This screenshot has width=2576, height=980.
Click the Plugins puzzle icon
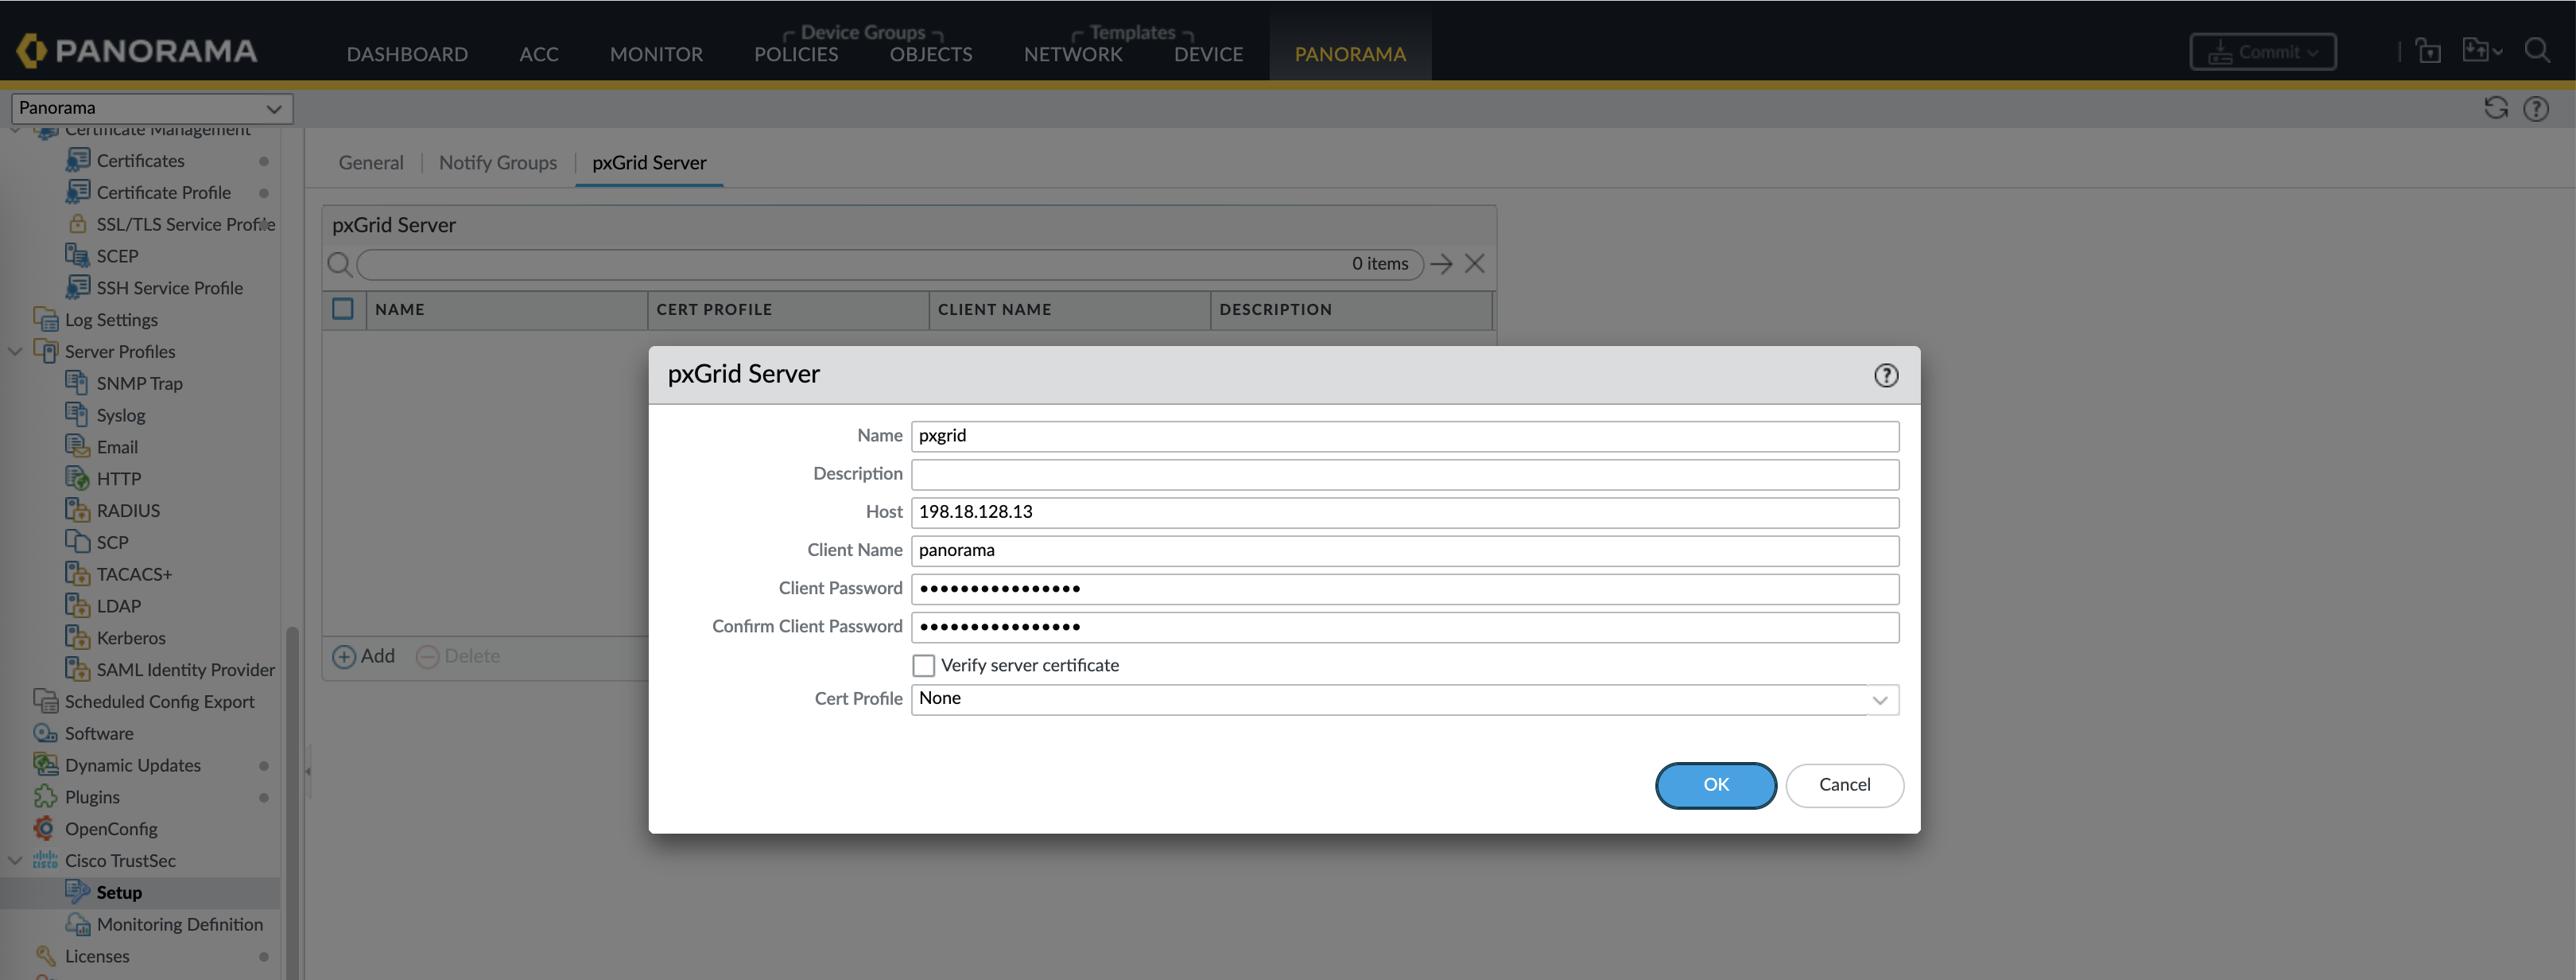[x=45, y=797]
